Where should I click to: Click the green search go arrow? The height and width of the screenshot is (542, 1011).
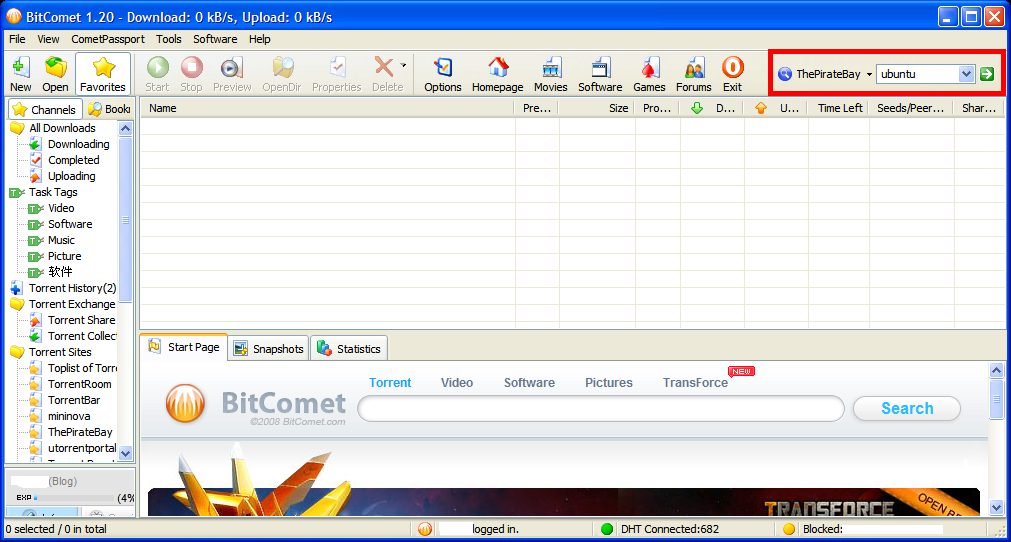(986, 74)
